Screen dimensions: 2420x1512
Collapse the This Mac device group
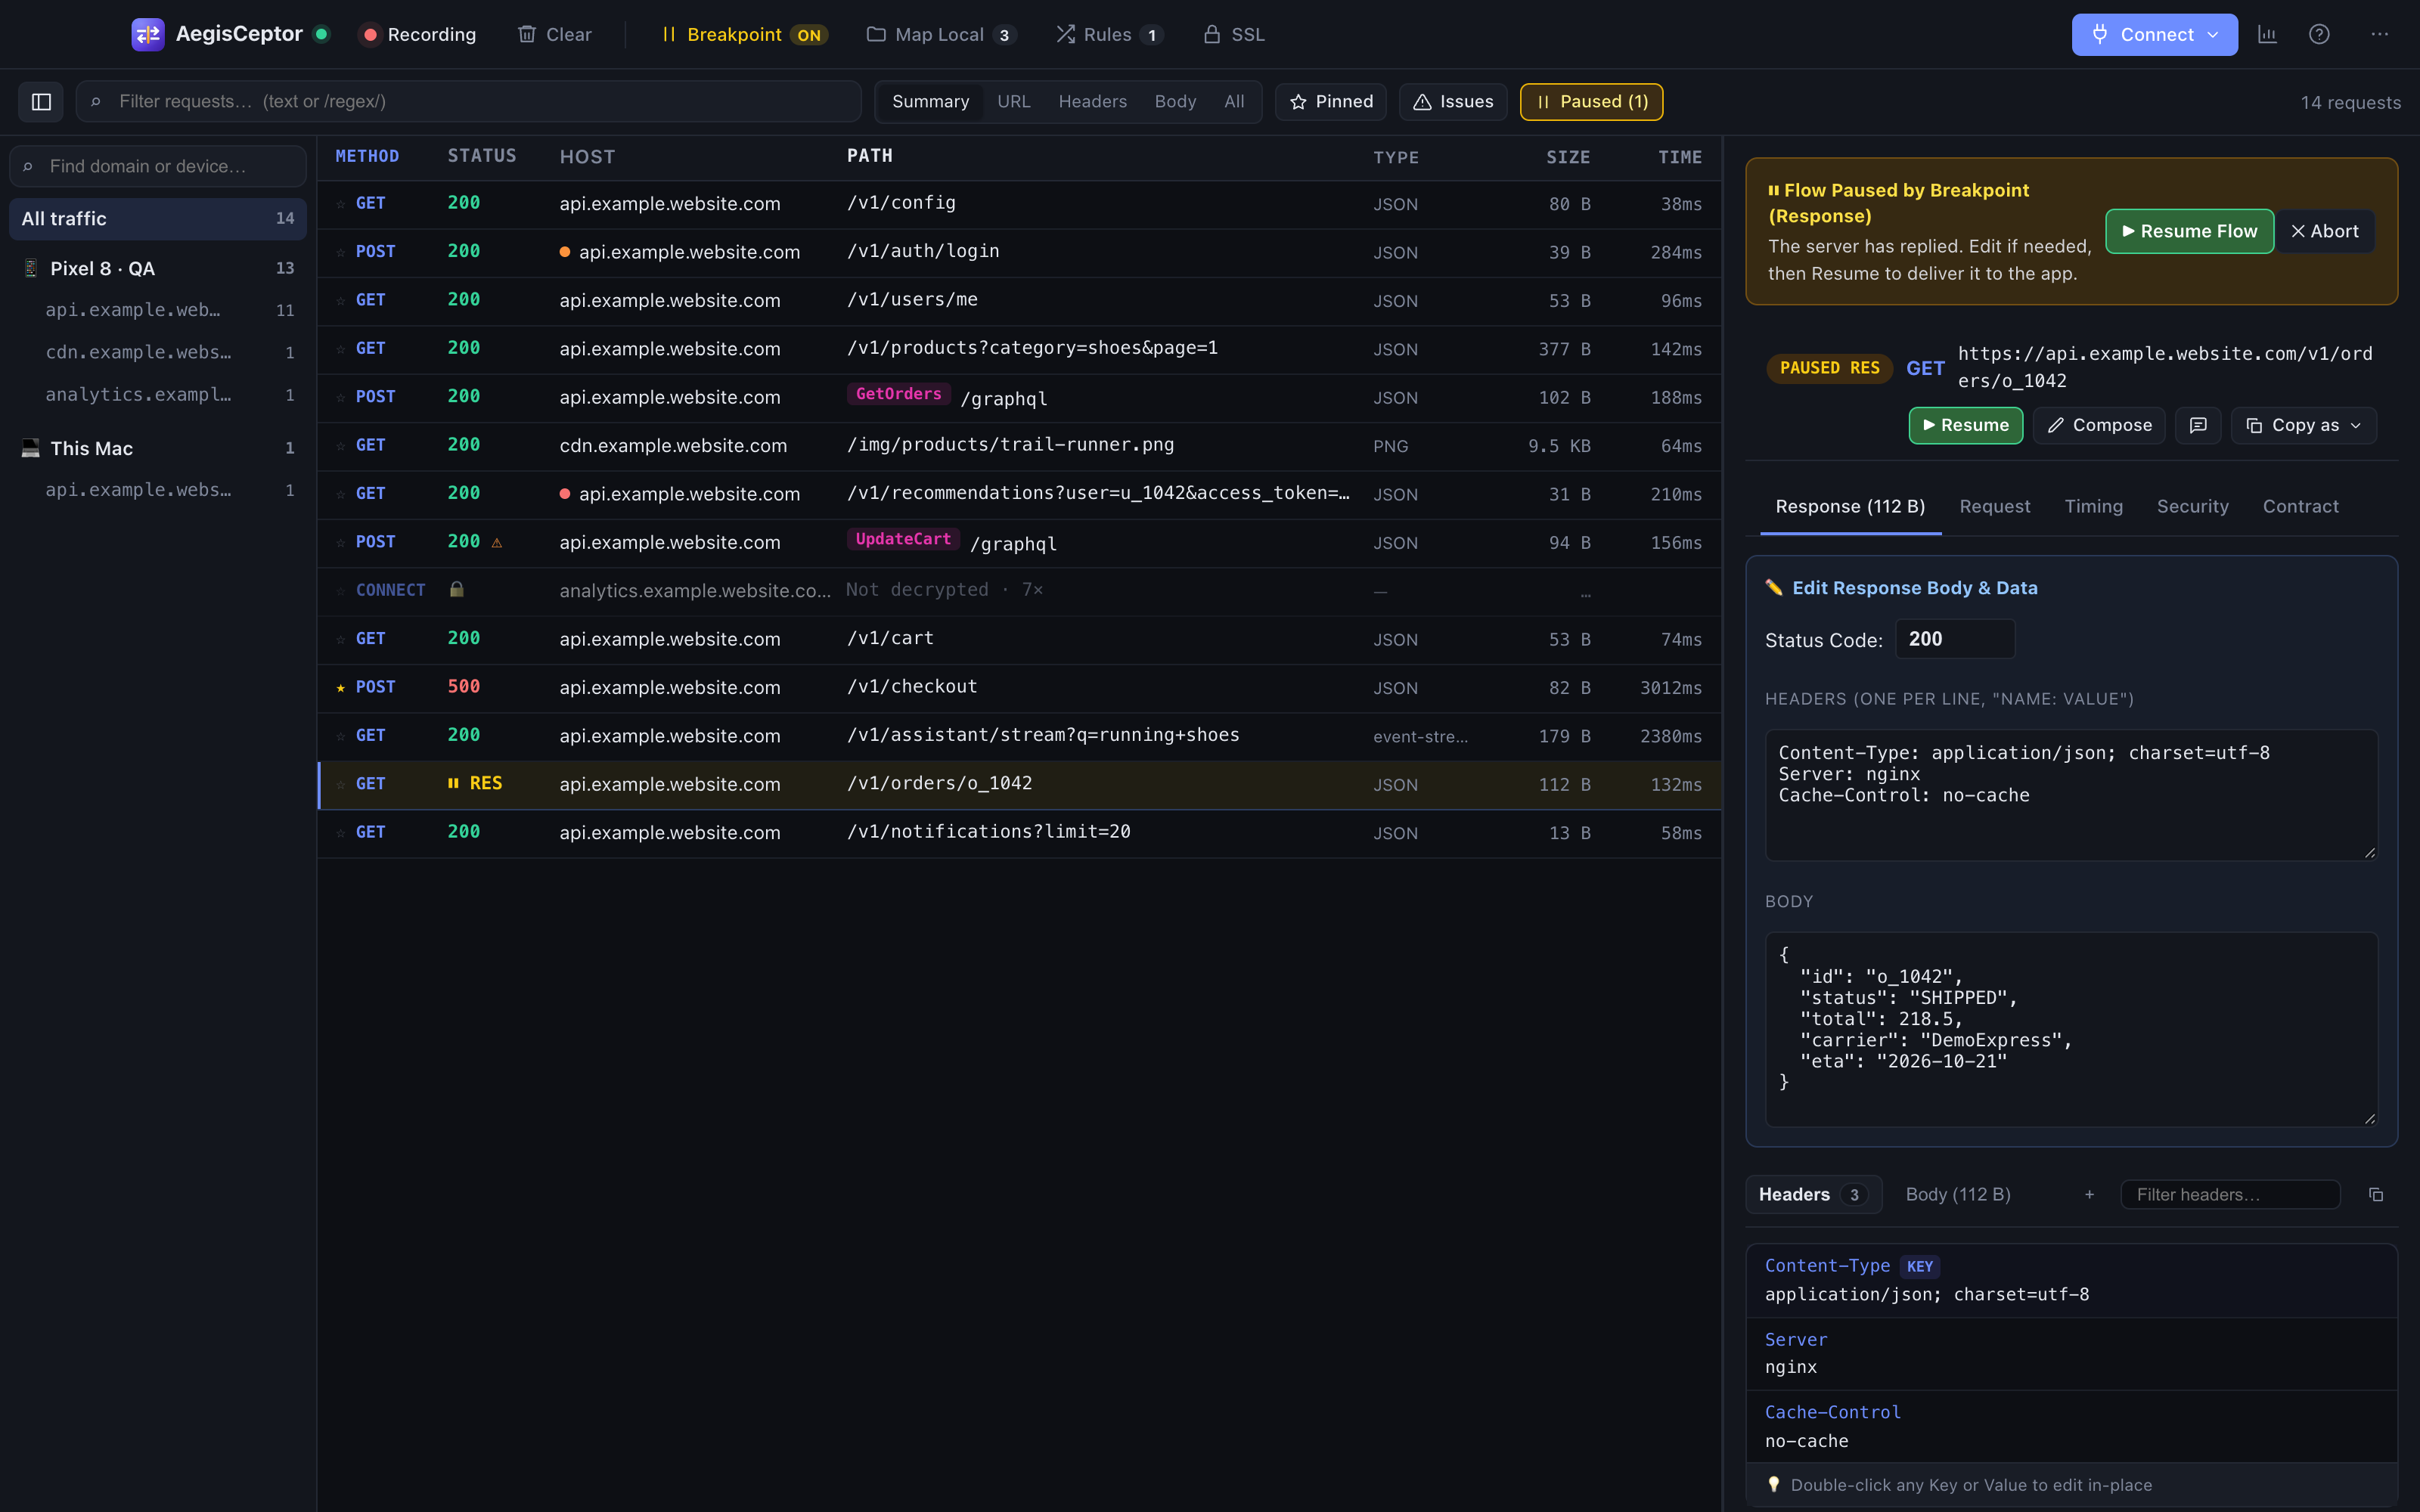[x=158, y=448]
